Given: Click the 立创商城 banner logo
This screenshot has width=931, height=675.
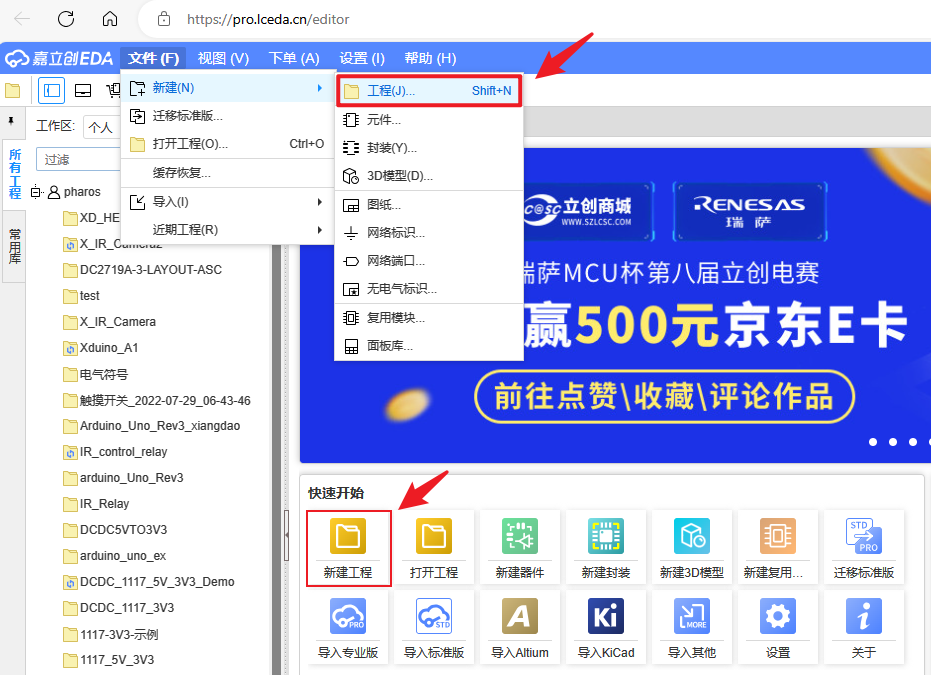Looking at the screenshot, I should tap(577, 212).
